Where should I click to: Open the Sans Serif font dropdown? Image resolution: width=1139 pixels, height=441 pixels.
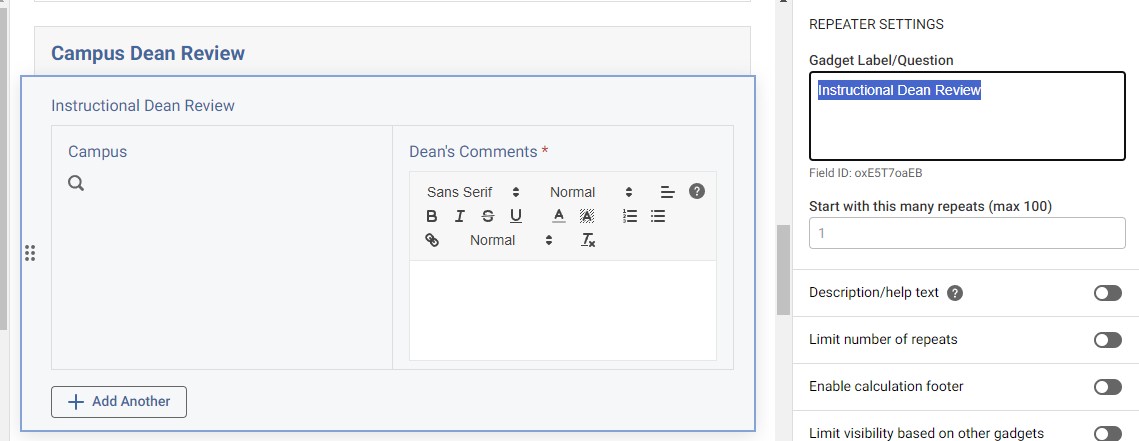pyautogui.click(x=473, y=192)
